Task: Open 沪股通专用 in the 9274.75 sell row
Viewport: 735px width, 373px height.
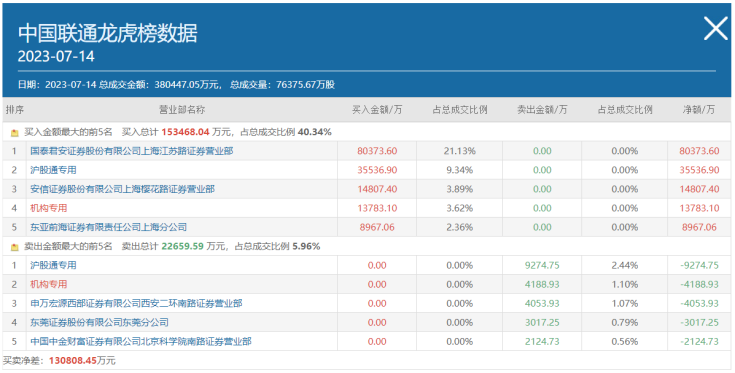Action: click(x=53, y=265)
